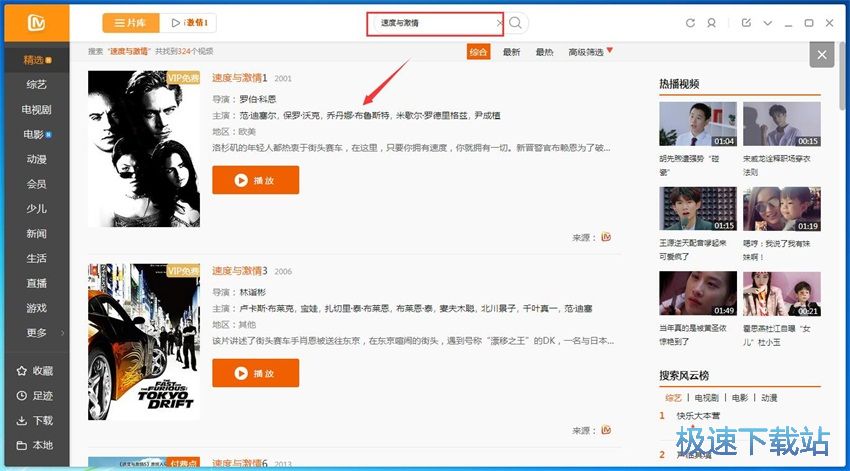The height and width of the screenshot is (471, 850).
Task: Switch search ranking to 动漫 tab
Action: [x=769, y=398]
